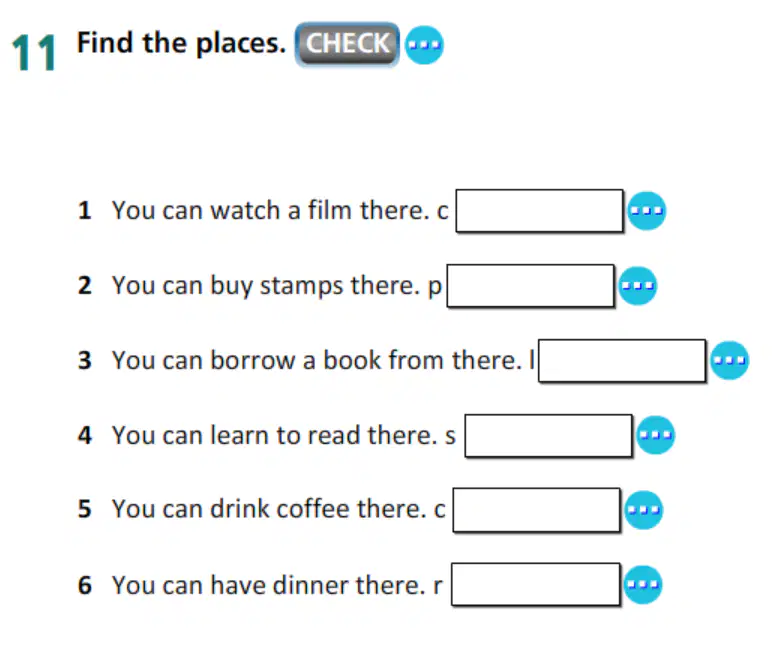Click the sentence 'You can buy stamps there.'
Image resolution: width=779 pixels, height=647 pixels.
tap(266, 286)
